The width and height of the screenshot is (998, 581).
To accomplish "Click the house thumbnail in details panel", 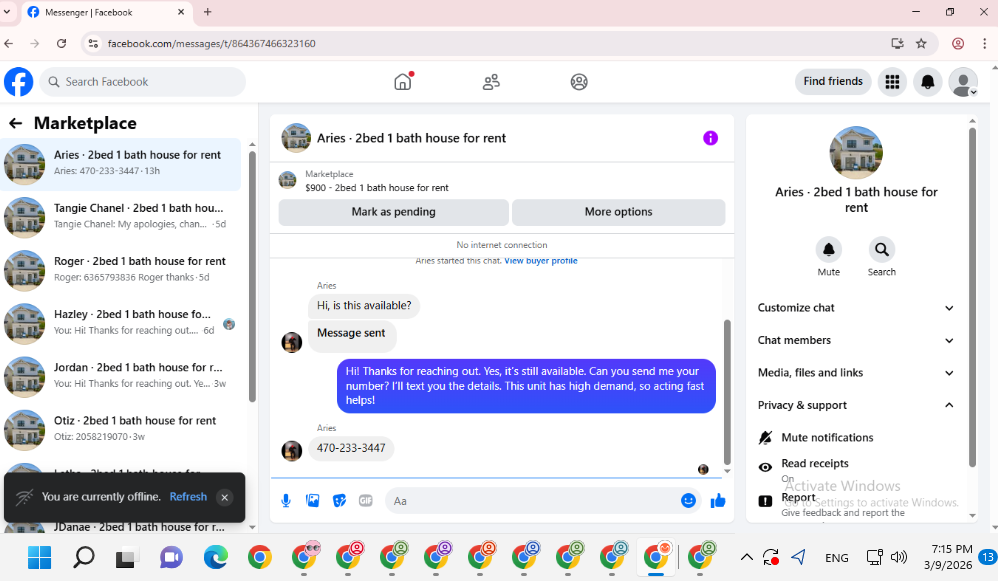I will point(856,153).
